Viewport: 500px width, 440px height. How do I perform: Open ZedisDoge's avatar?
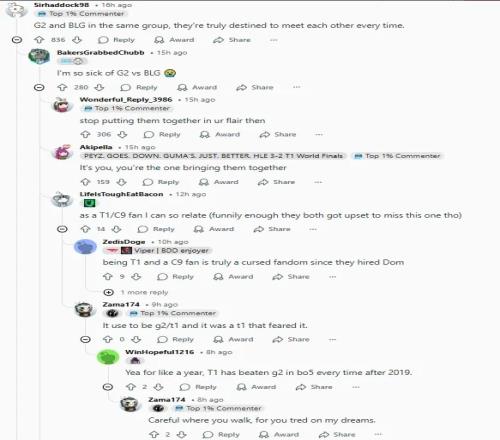pos(85,247)
